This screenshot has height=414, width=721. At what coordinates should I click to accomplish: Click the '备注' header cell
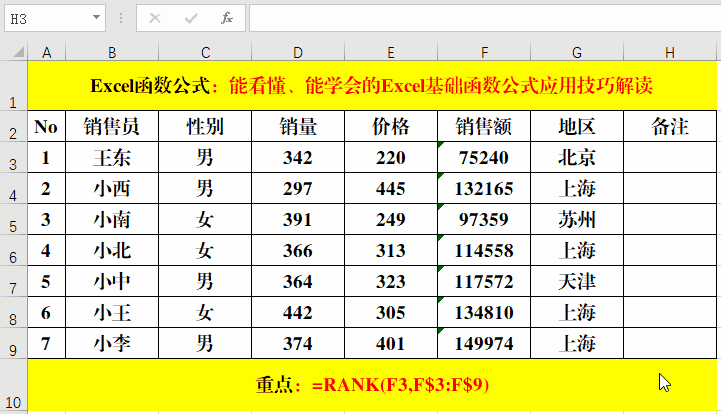tap(670, 126)
